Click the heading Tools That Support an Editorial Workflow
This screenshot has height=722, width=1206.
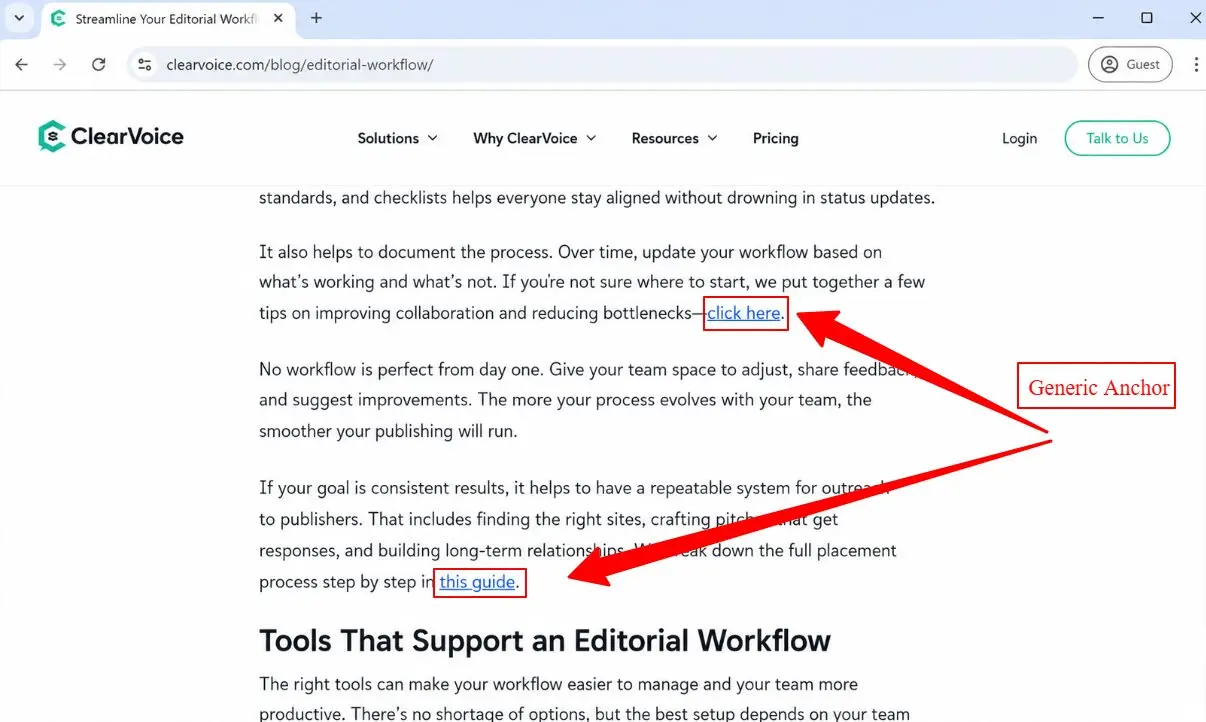point(545,640)
